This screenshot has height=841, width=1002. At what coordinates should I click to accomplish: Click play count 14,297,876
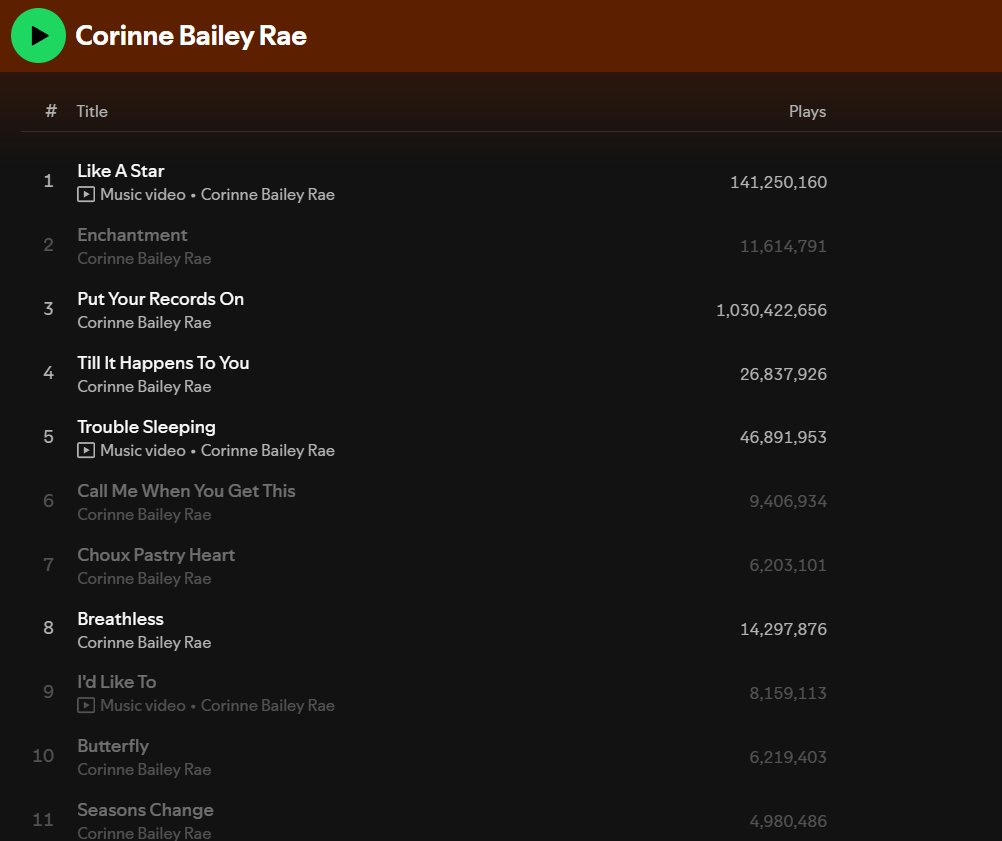click(783, 629)
